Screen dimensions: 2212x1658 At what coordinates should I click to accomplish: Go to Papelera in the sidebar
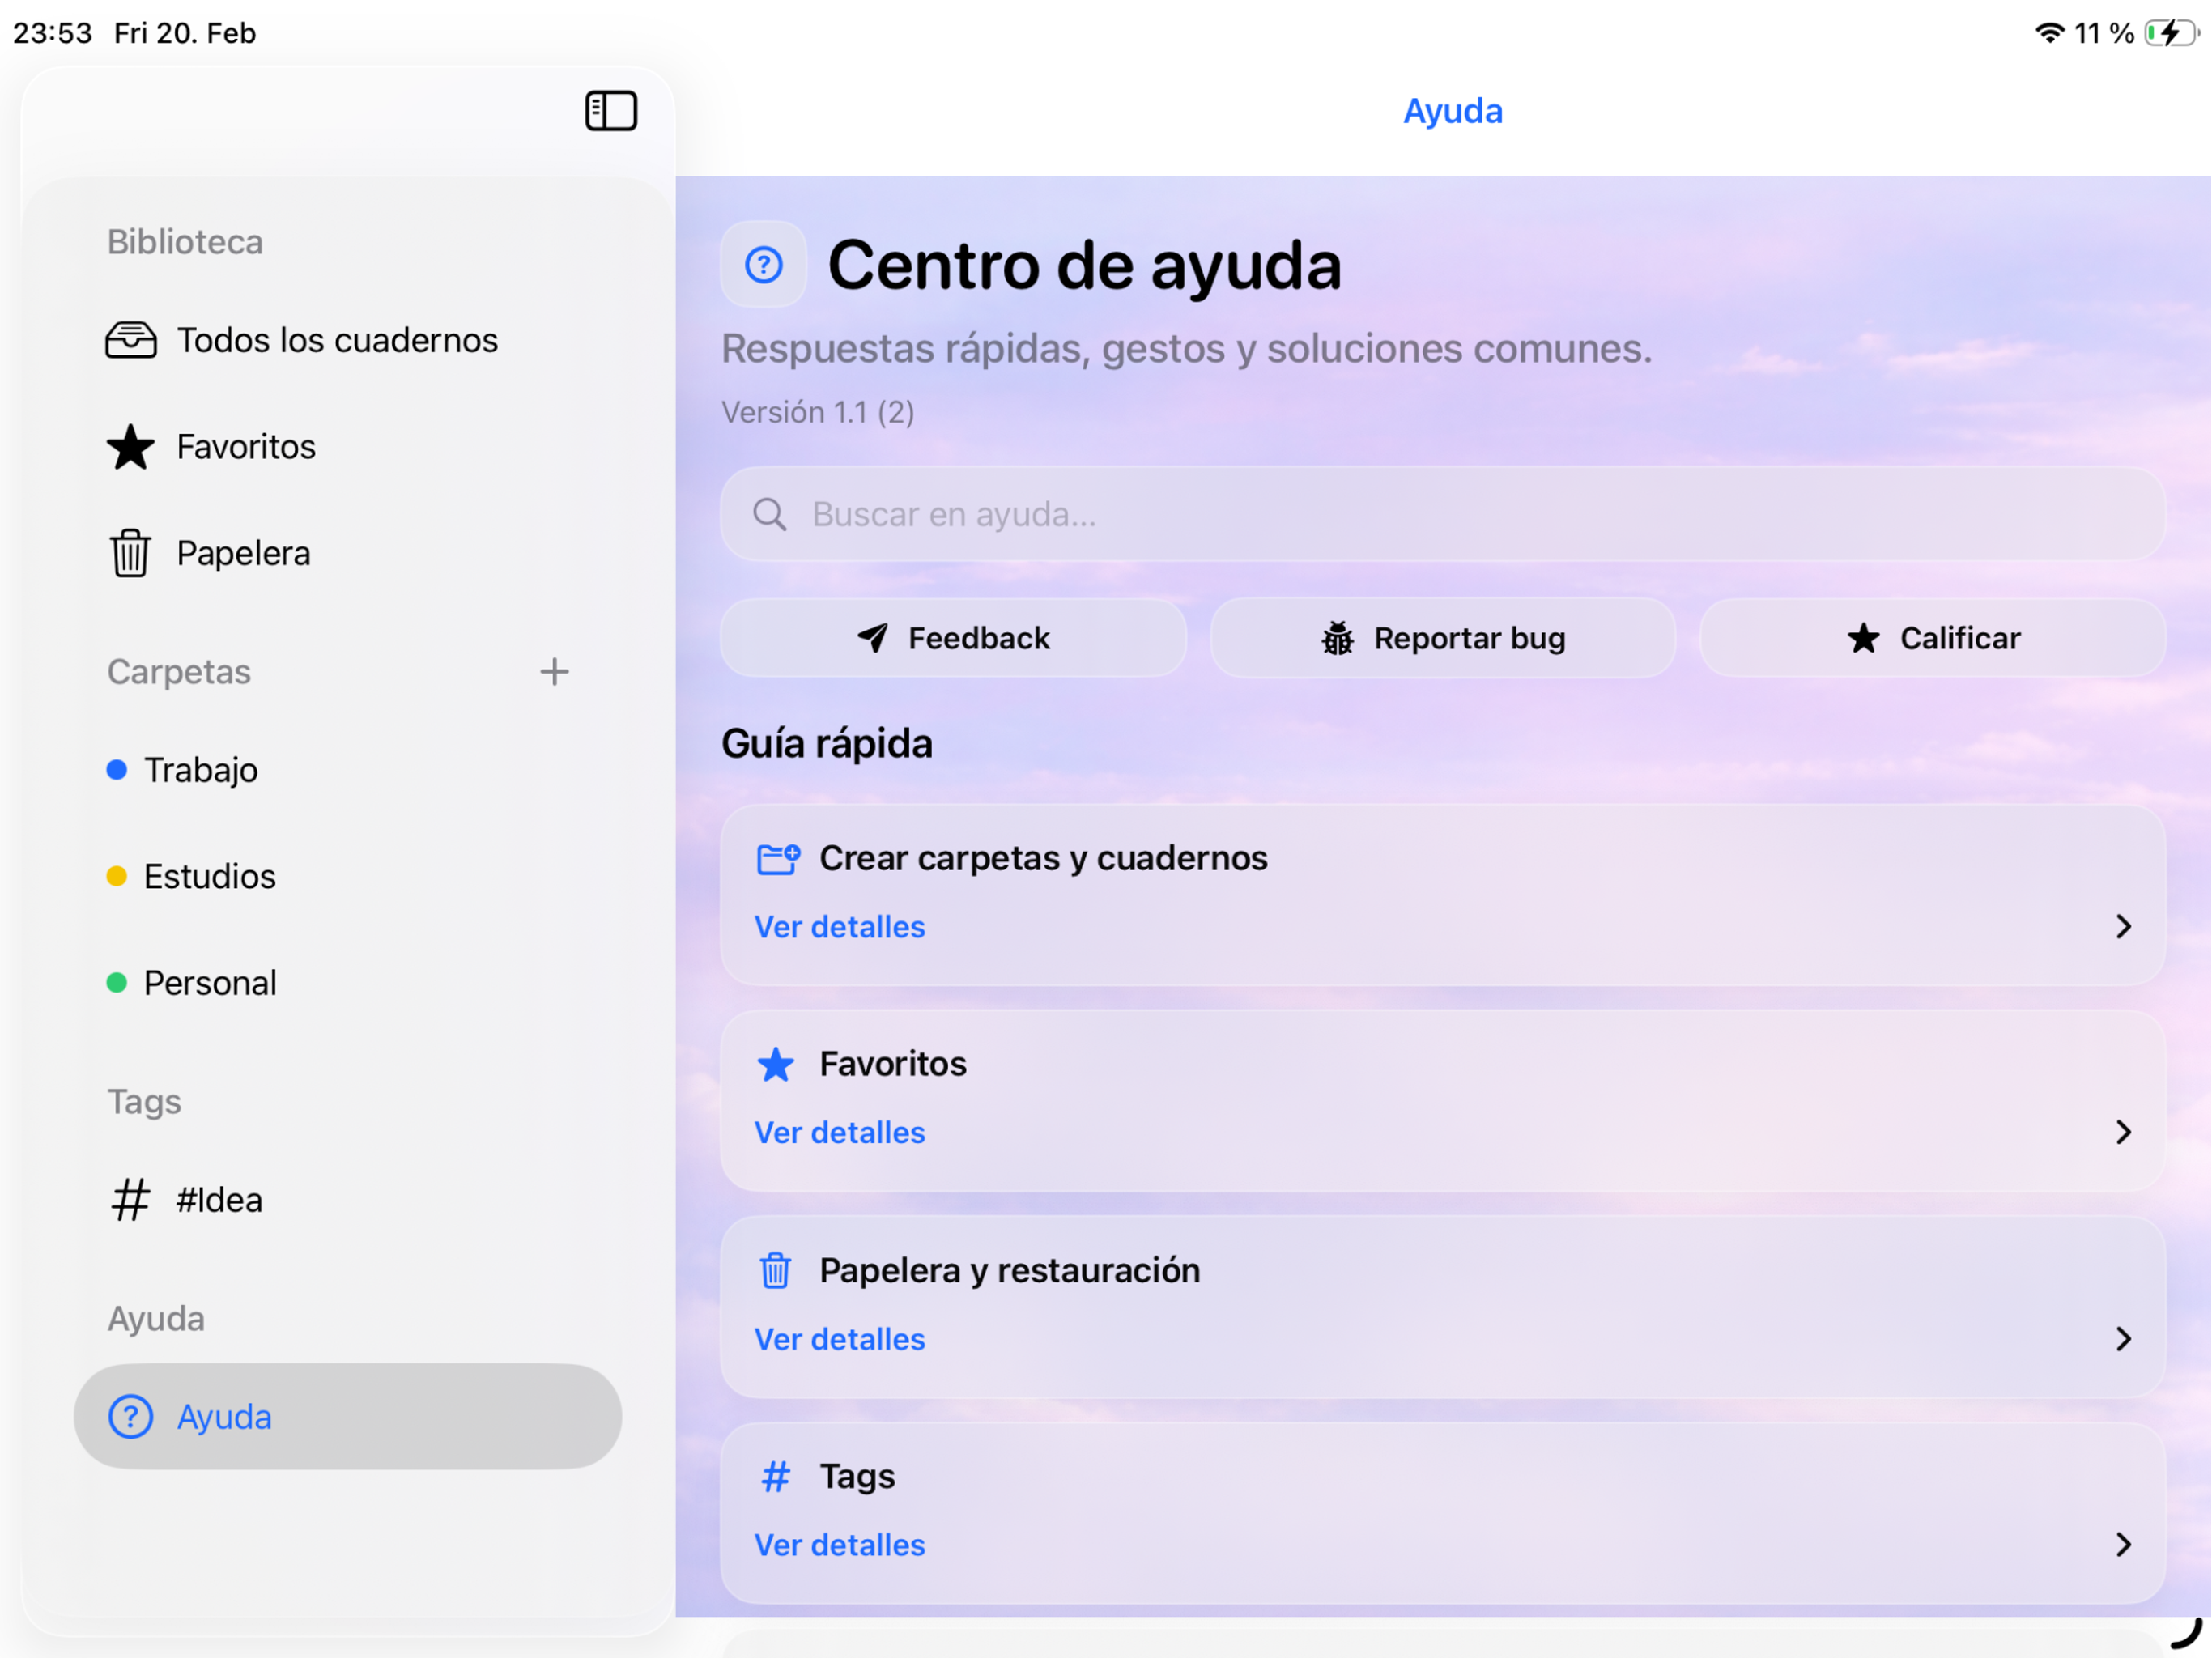point(348,553)
